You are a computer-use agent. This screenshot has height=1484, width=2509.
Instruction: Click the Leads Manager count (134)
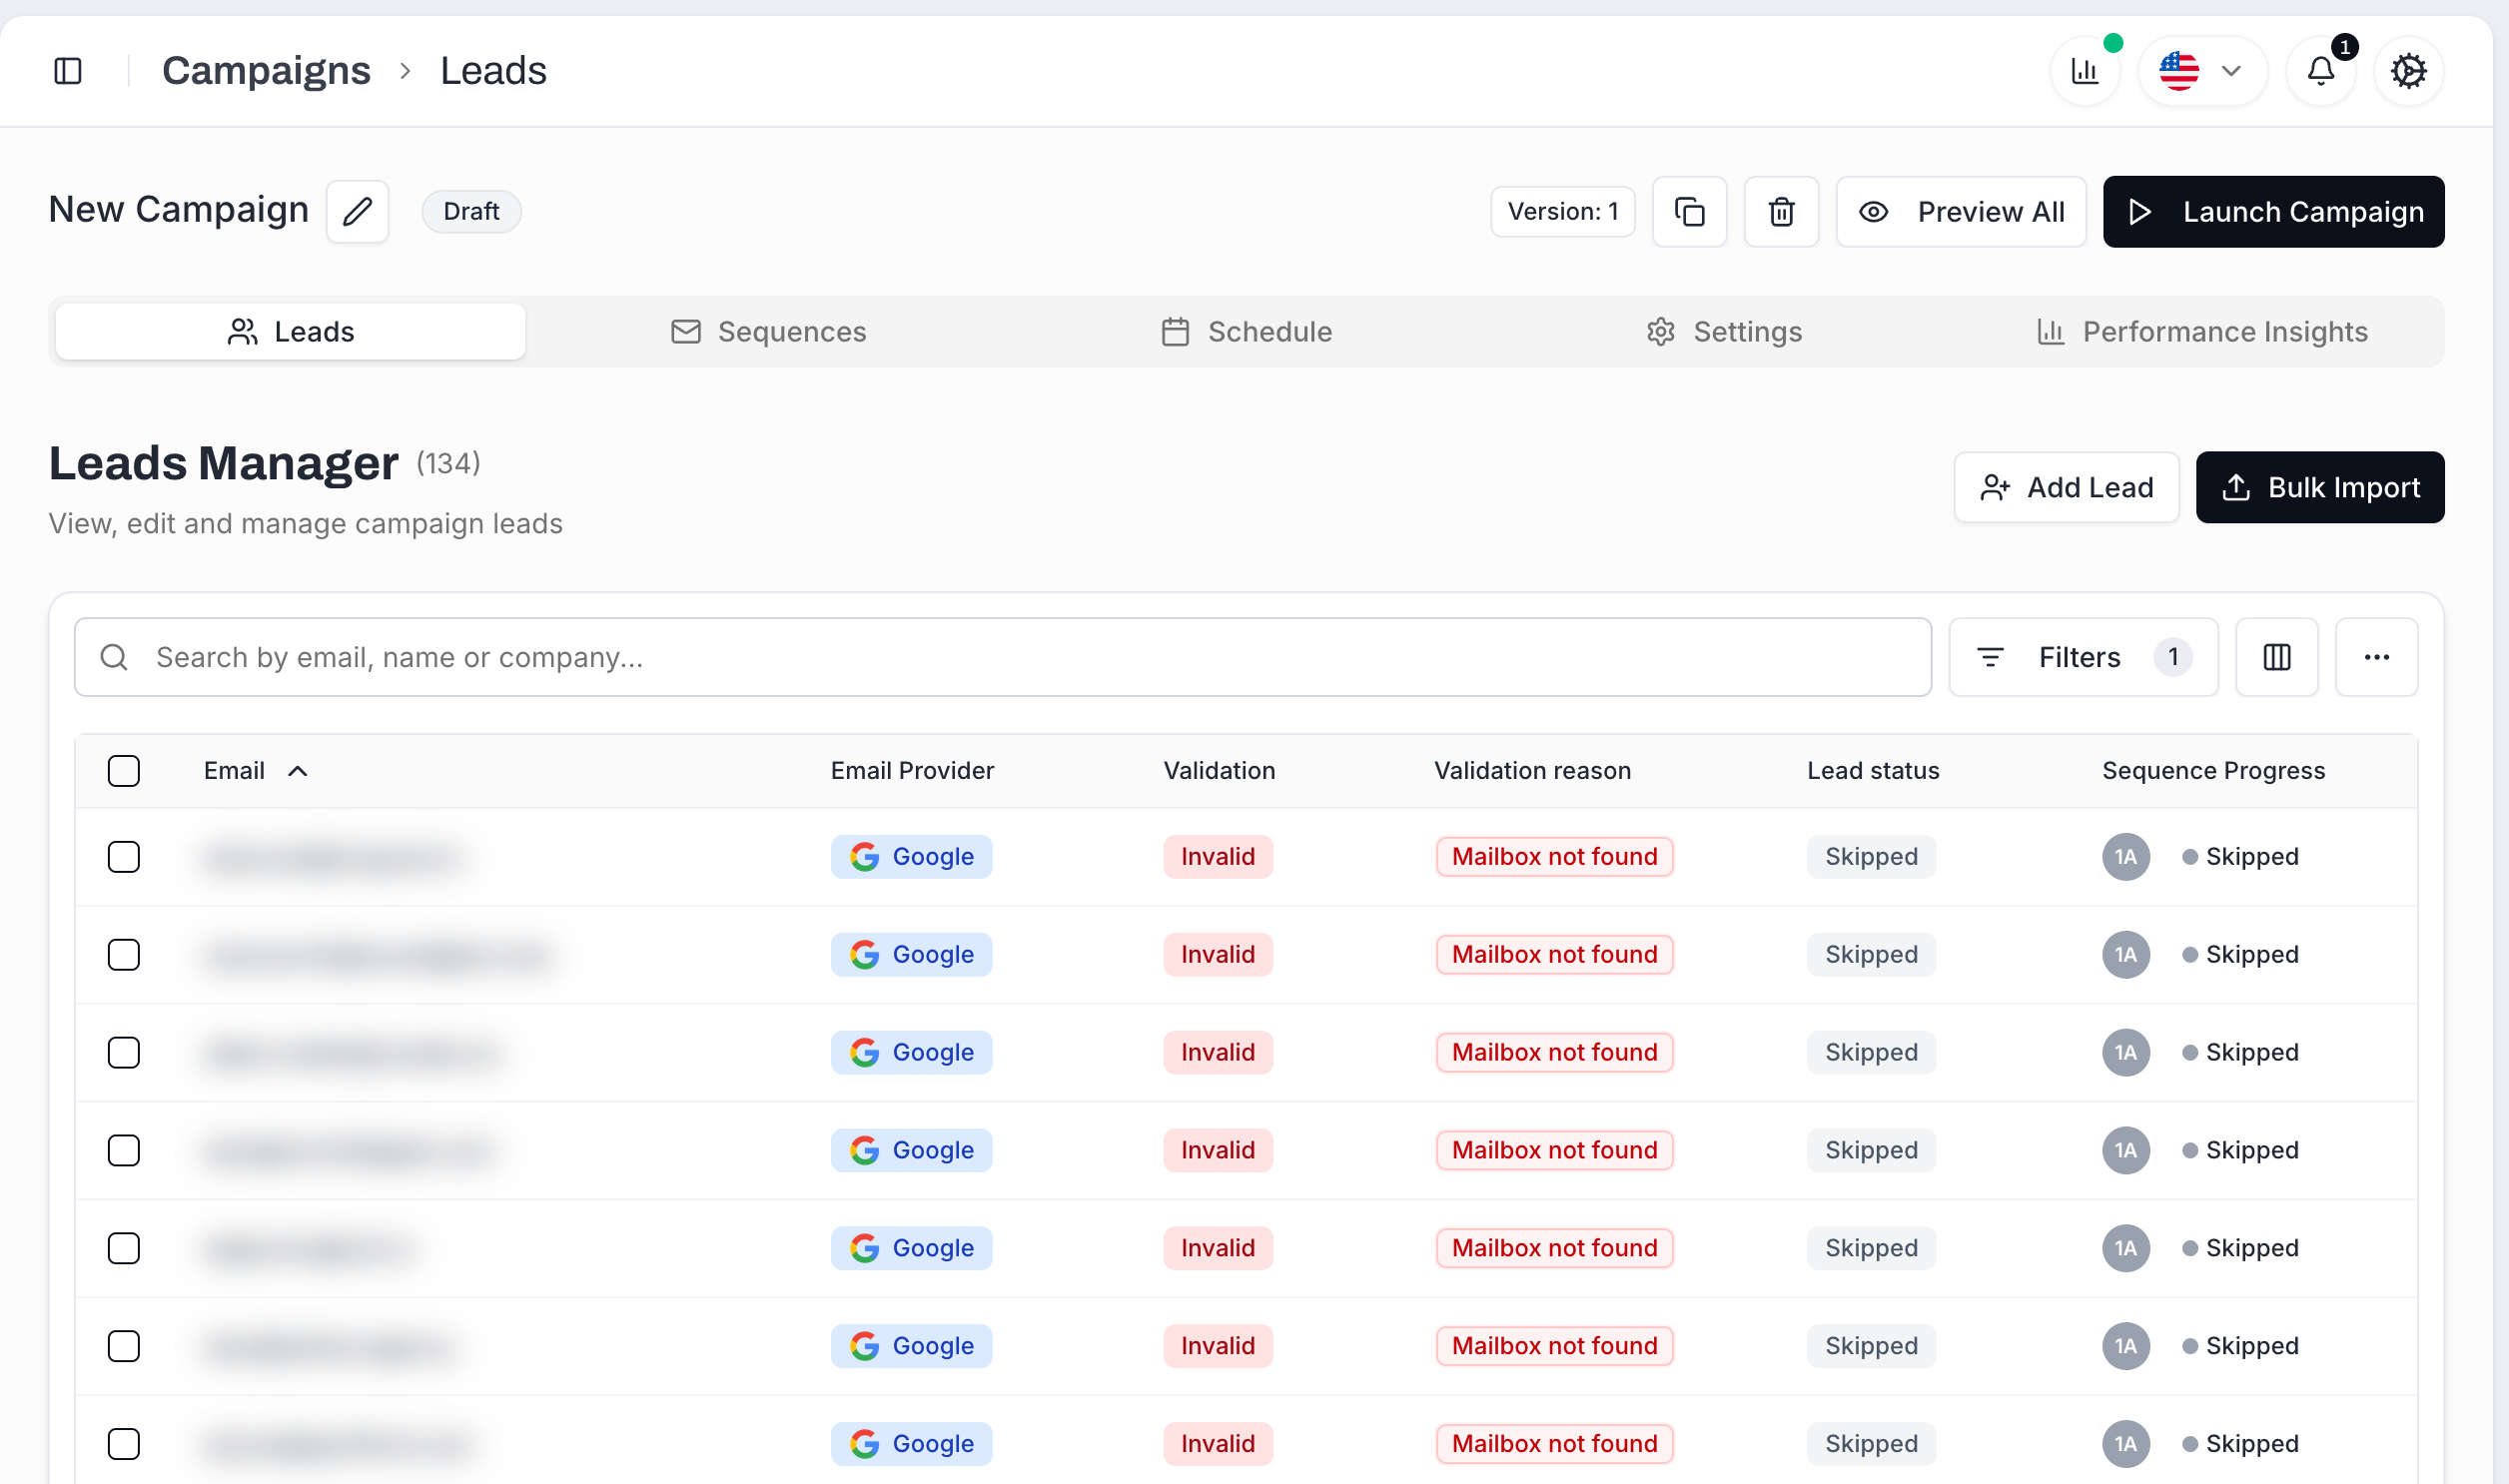click(x=448, y=463)
